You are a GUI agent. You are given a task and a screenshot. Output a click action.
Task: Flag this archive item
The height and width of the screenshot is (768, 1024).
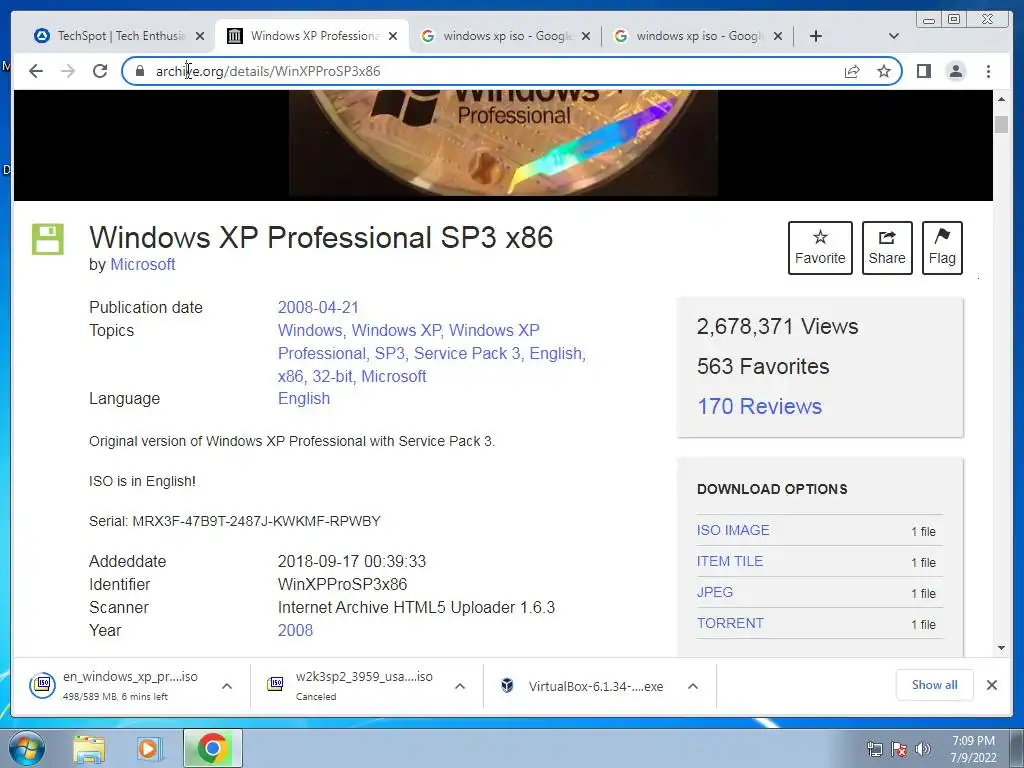click(942, 248)
